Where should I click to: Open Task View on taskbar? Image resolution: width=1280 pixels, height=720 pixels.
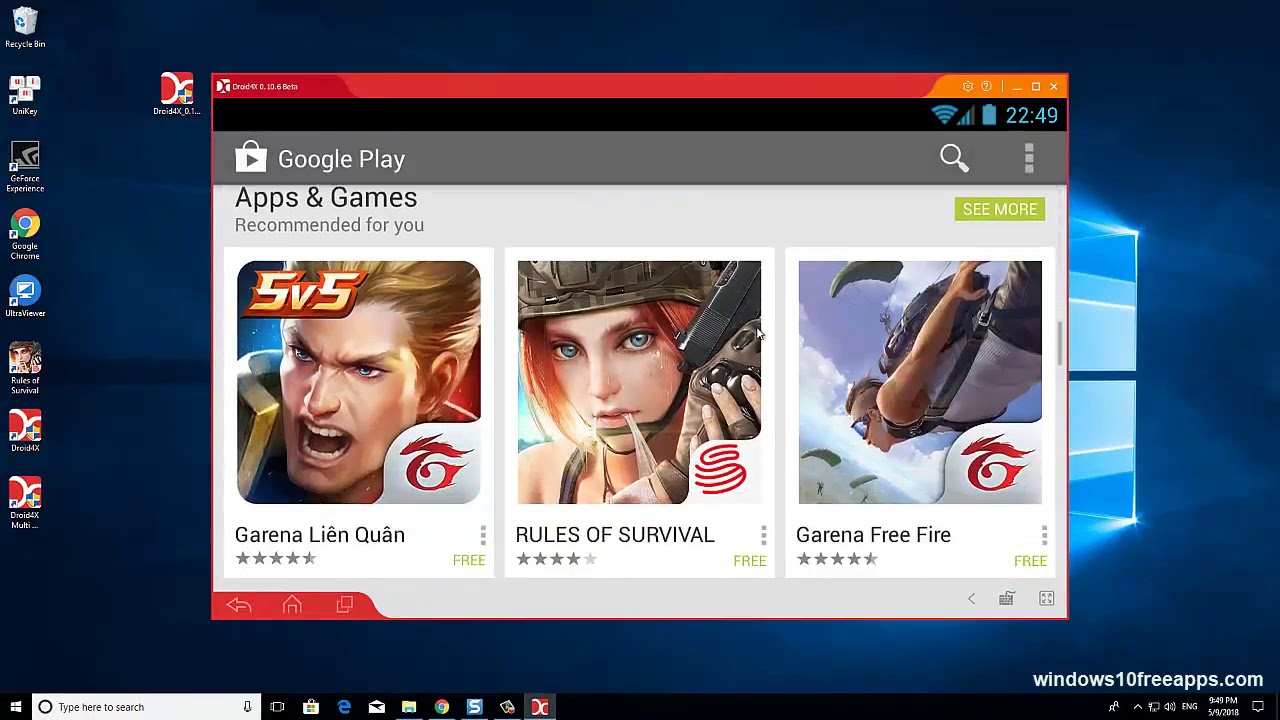[277, 707]
